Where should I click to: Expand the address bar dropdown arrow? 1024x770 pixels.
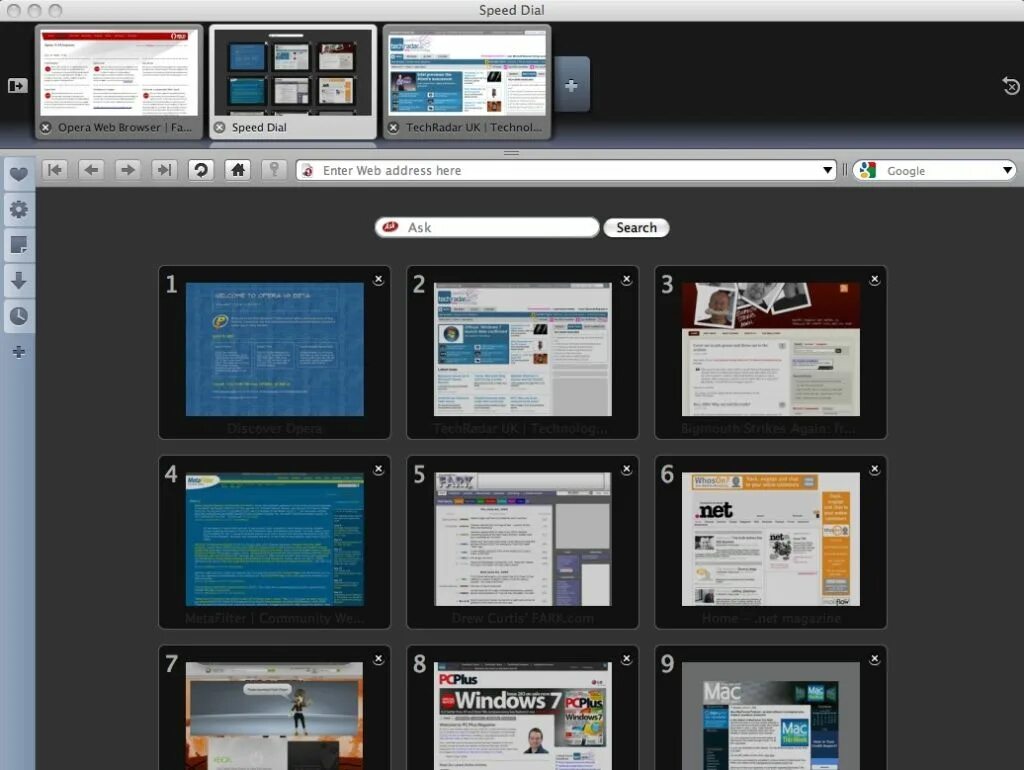tap(827, 170)
